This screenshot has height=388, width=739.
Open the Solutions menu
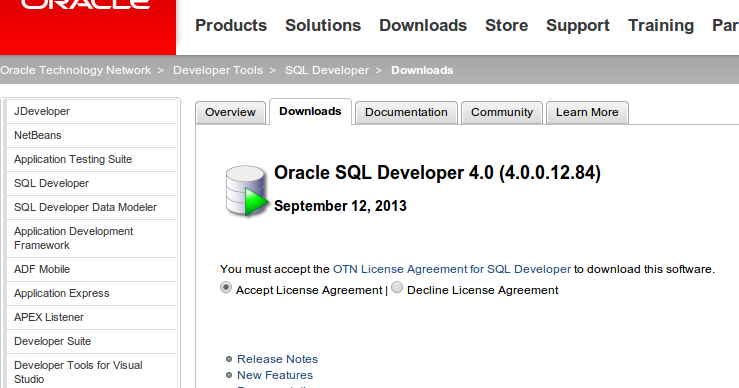point(323,25)
